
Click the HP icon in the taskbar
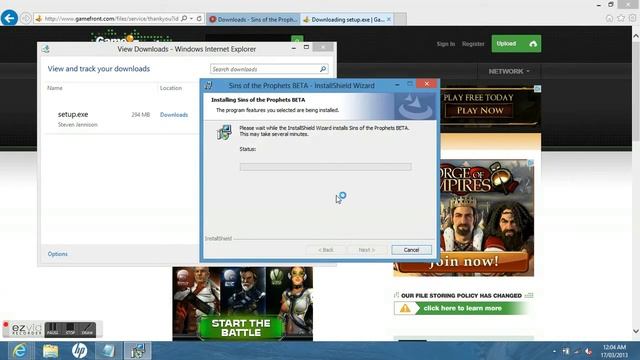coord(79,351)
